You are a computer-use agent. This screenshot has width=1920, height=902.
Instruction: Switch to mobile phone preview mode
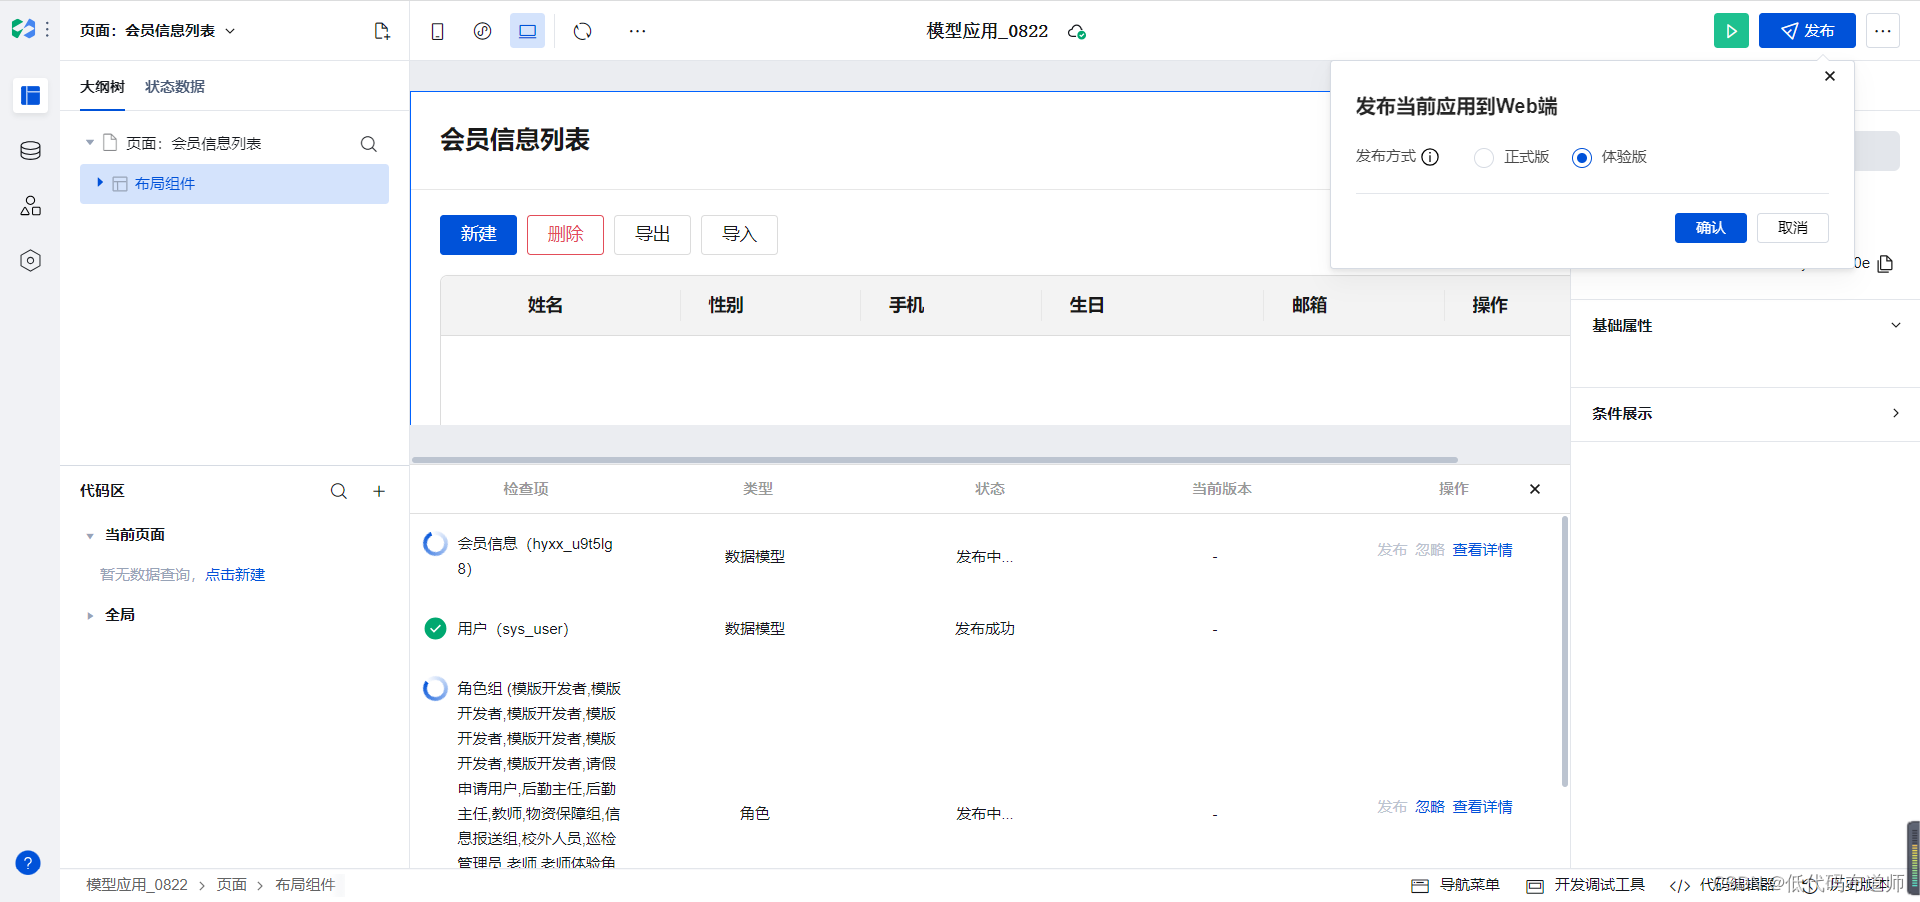[437, 31]
